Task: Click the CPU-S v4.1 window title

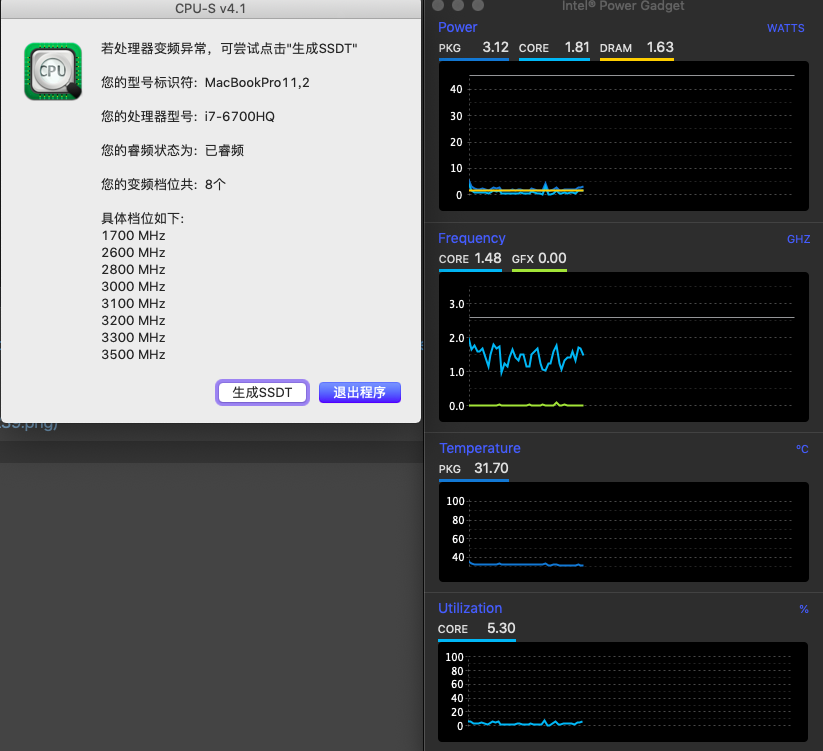Action: [210, 8]
